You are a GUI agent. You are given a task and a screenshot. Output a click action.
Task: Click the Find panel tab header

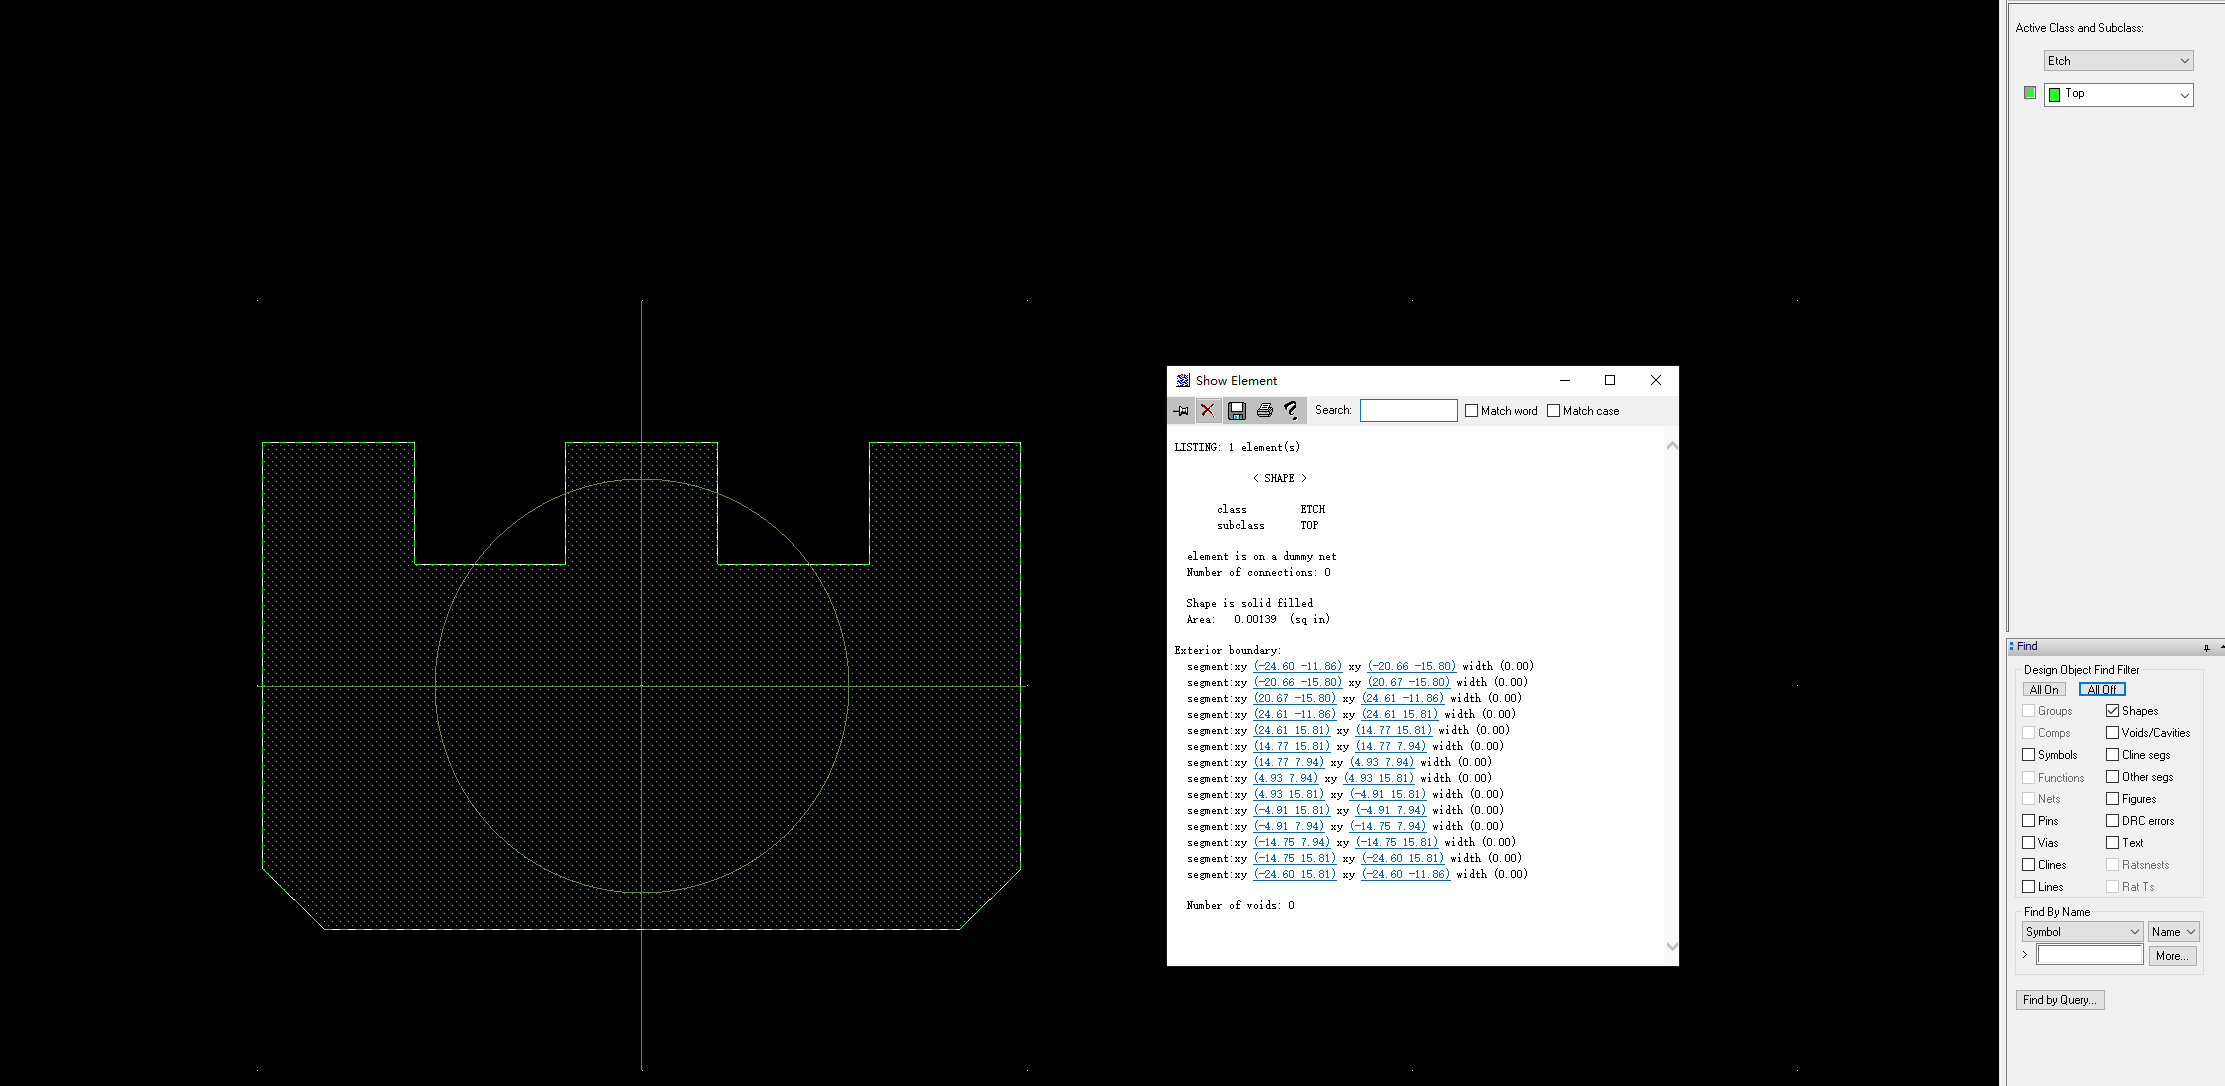[x=2027, y=647]
